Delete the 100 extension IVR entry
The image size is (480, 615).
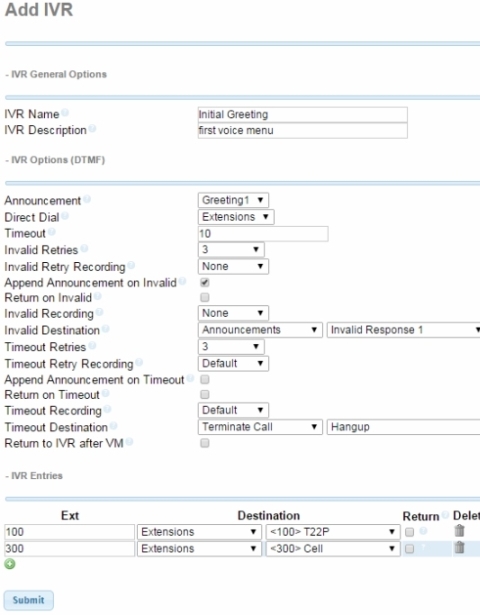click(x=459, y=531)
